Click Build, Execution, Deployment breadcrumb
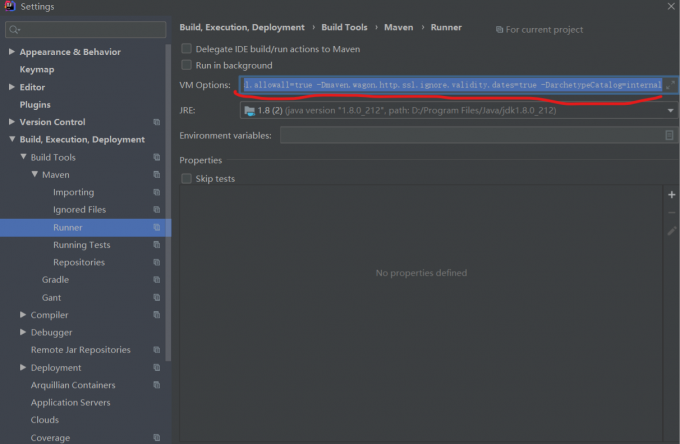The height and width of the screenshot is (444, 680). [x=242, y=27]
